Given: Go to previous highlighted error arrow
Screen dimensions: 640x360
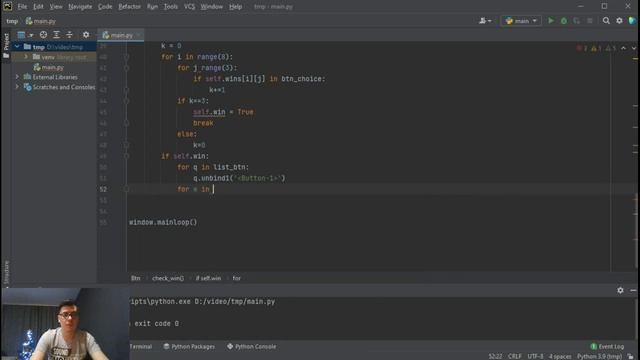Looking at the screenshot, I should tap(623, 48).
